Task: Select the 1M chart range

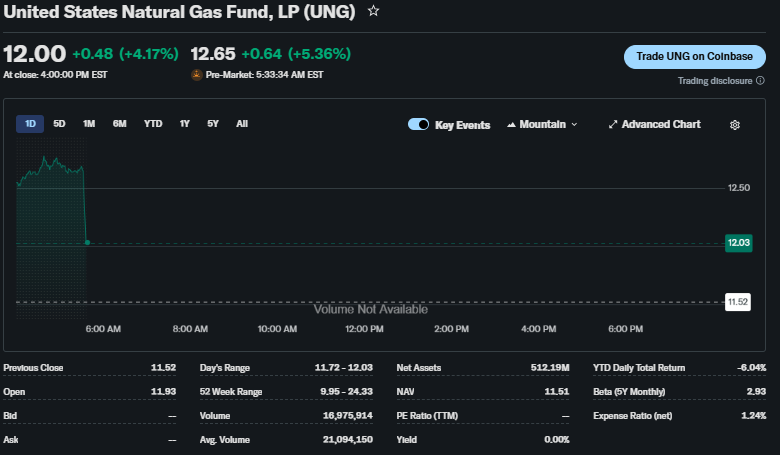Action: pyautogui.click(x=89, y=124)
